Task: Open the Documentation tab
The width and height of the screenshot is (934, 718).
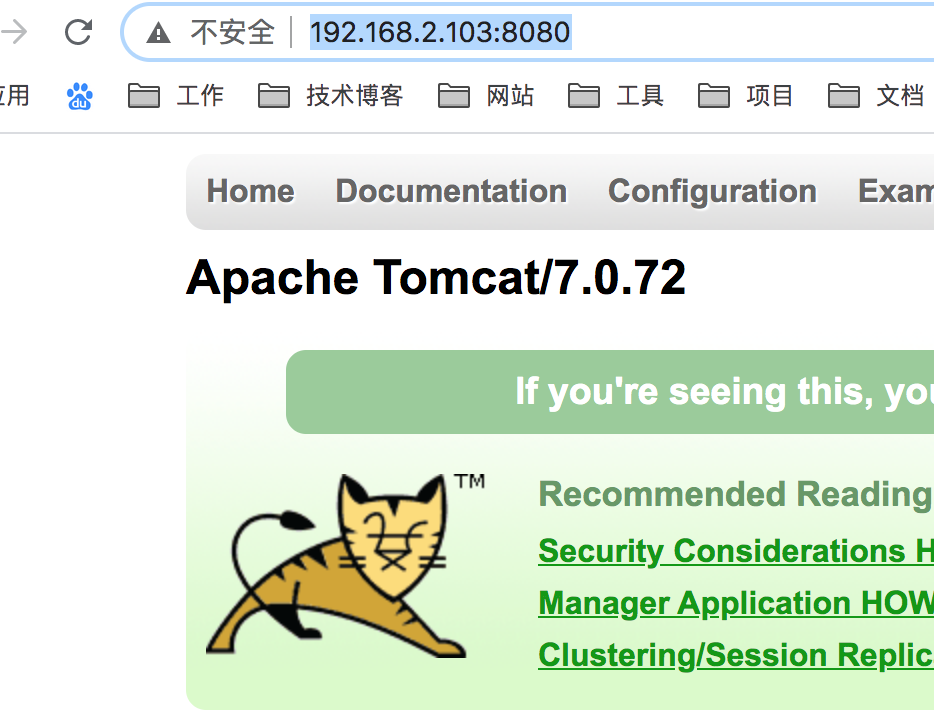Action: (451, 191)
